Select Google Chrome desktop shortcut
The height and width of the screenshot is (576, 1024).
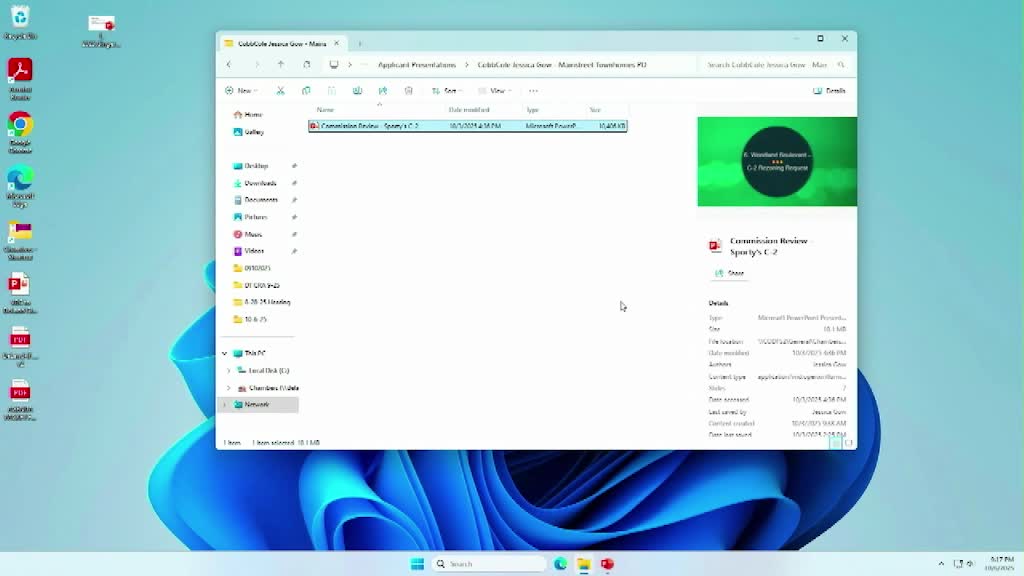coord(20,133)
